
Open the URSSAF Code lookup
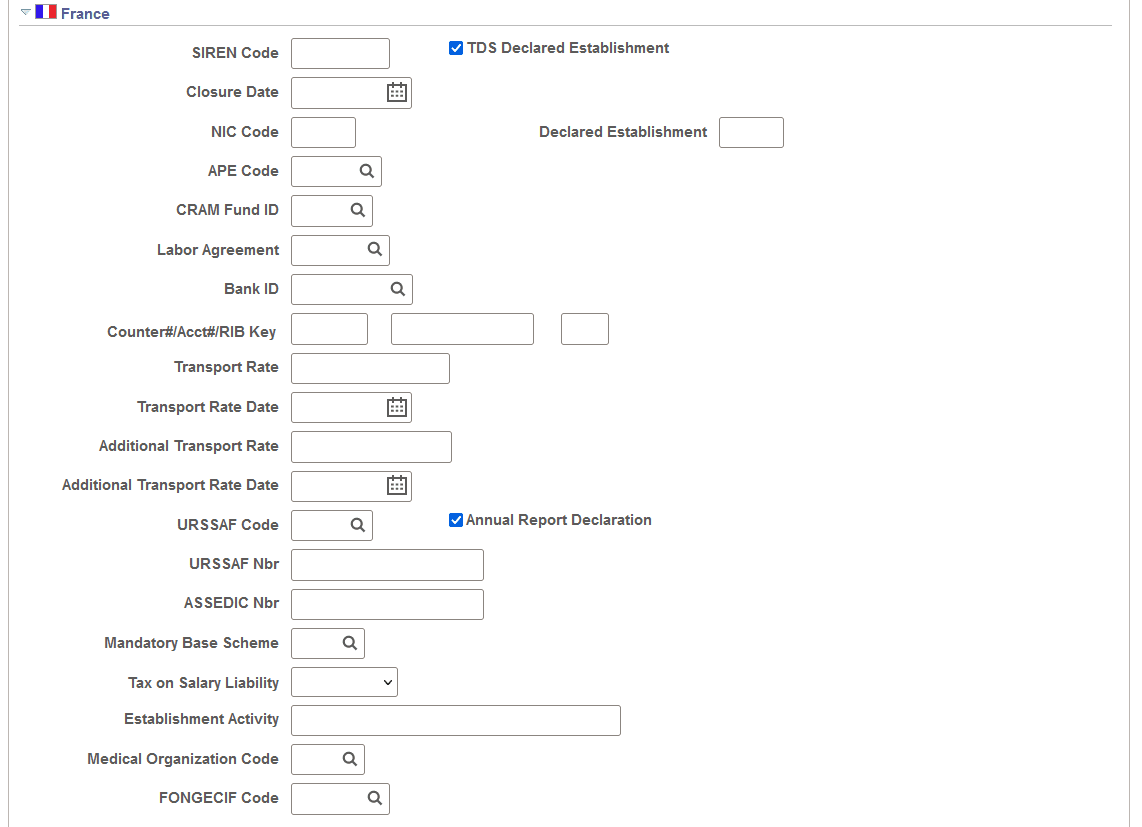click(359, 525)
